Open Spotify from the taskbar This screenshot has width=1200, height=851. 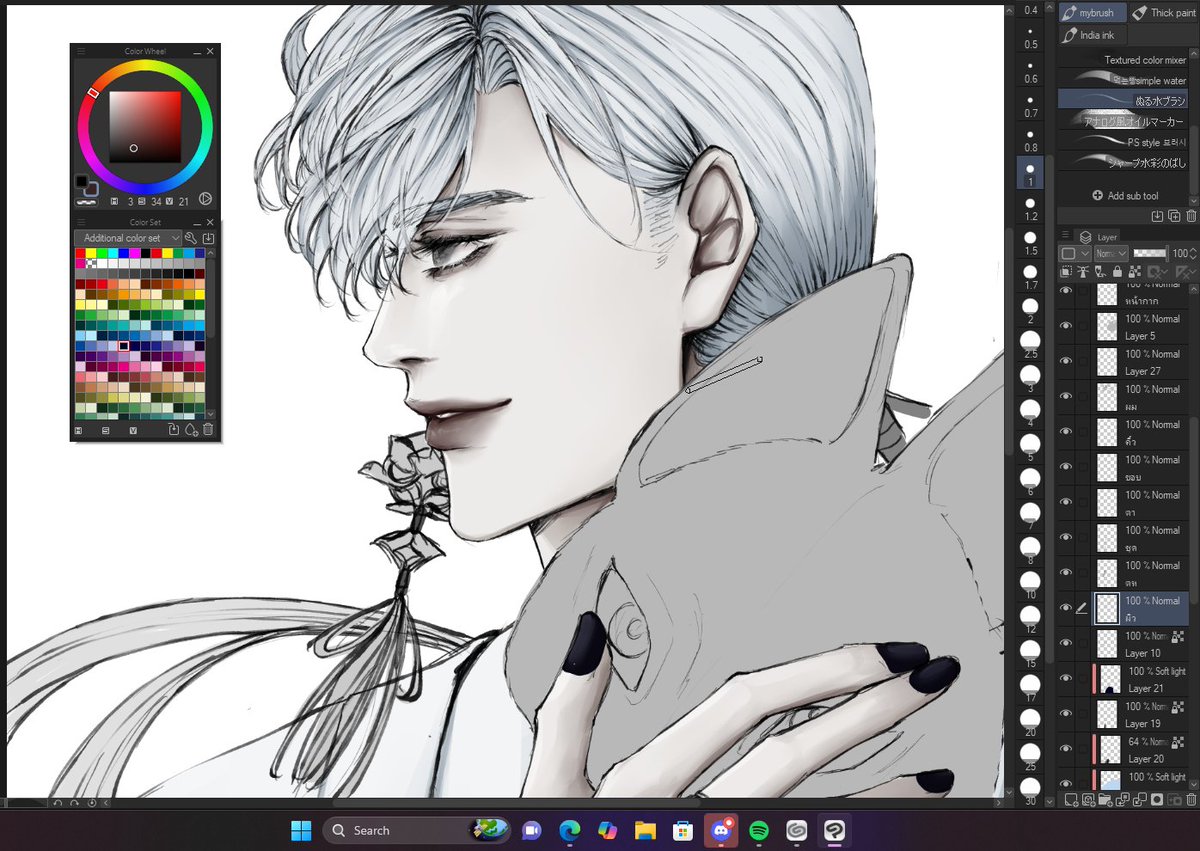click(x=758, y=830)
